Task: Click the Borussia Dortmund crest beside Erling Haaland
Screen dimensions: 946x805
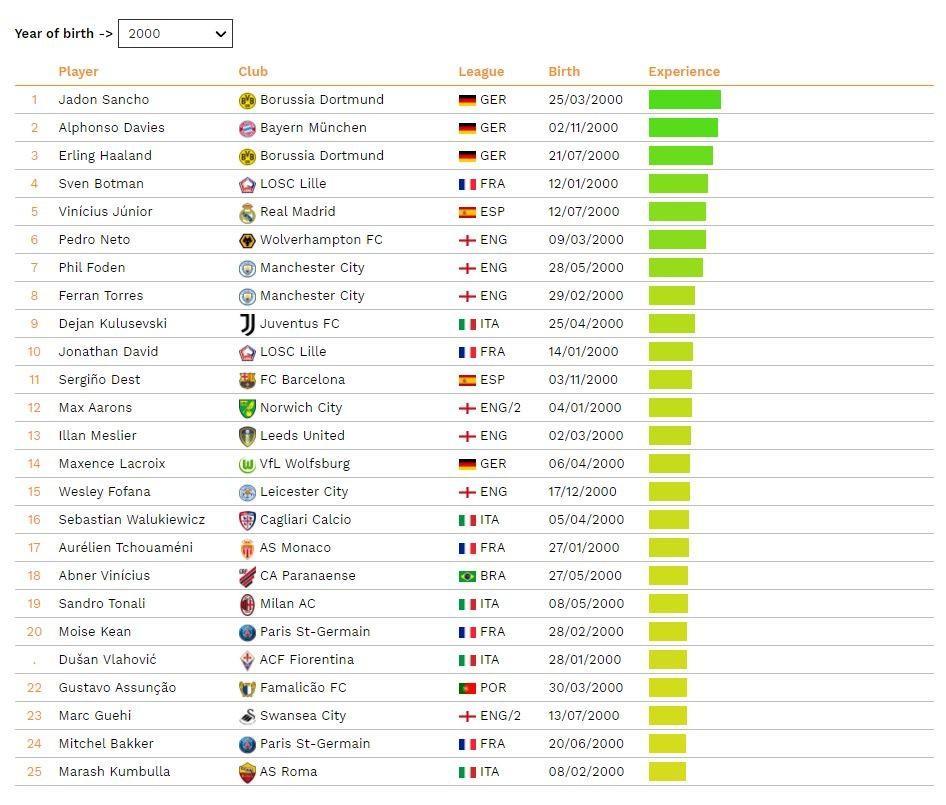Action: [x=247, y=156]
